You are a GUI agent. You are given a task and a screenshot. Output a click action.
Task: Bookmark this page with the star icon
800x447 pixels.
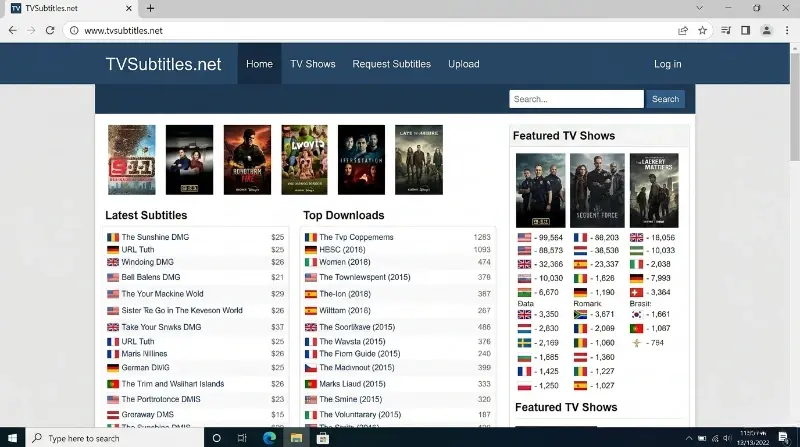pyautogui.click(x=703, y=31)
